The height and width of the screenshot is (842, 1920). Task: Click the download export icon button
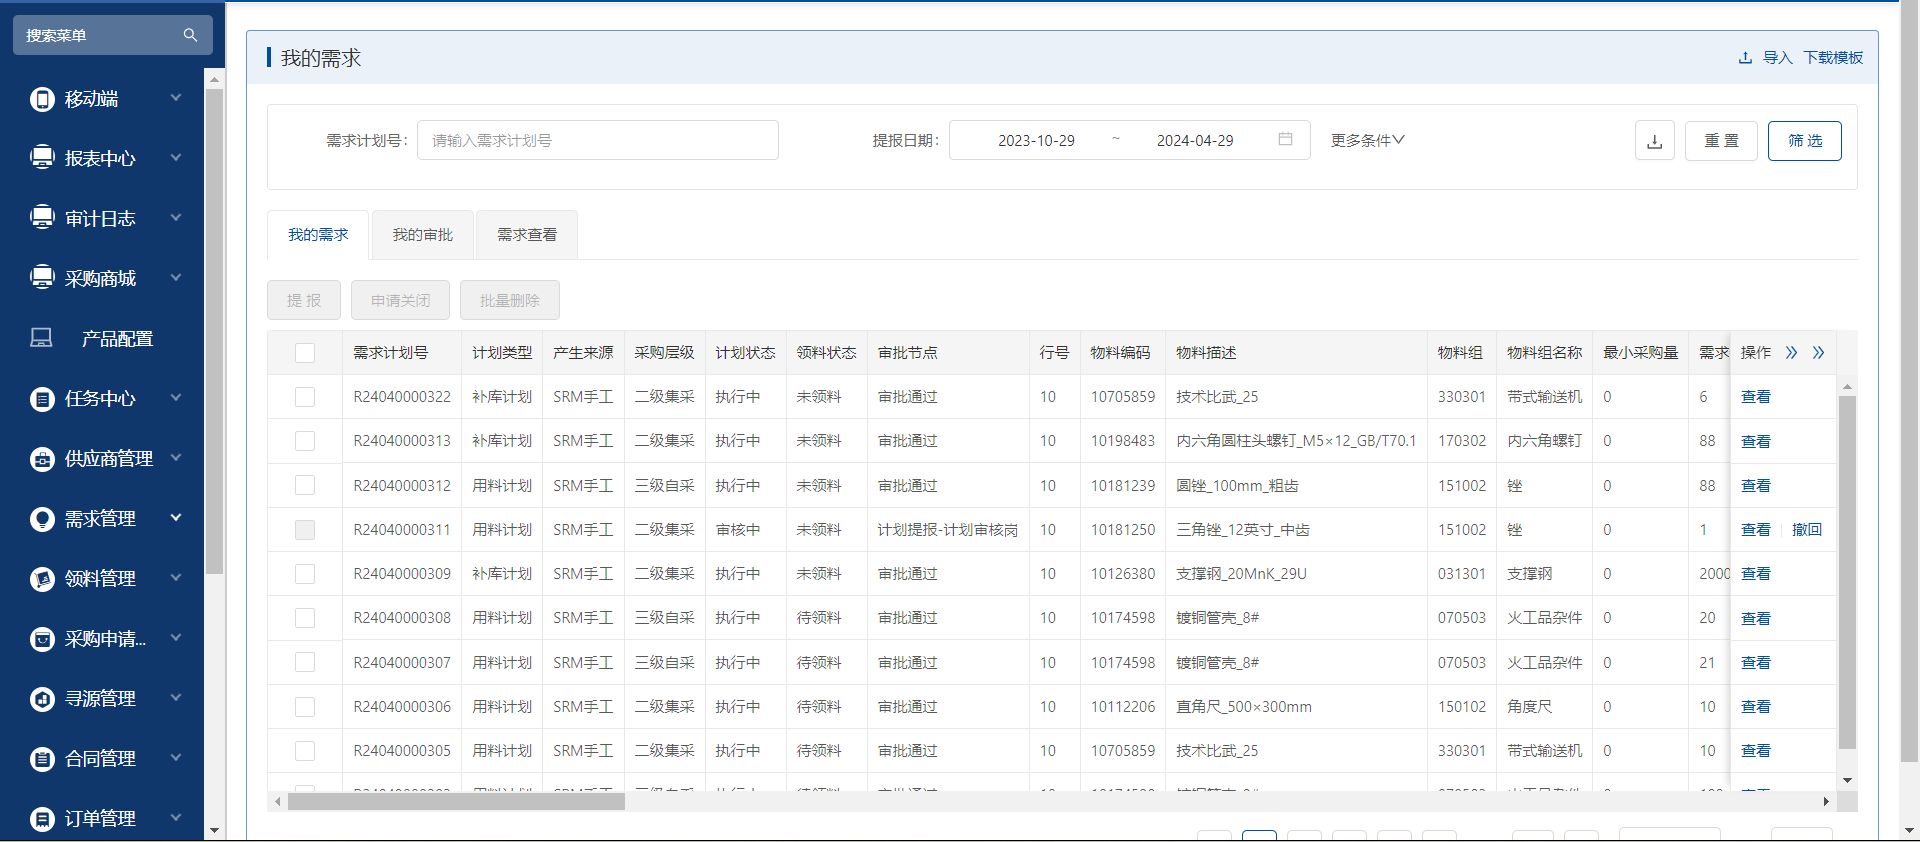(x=1655, y=141)
